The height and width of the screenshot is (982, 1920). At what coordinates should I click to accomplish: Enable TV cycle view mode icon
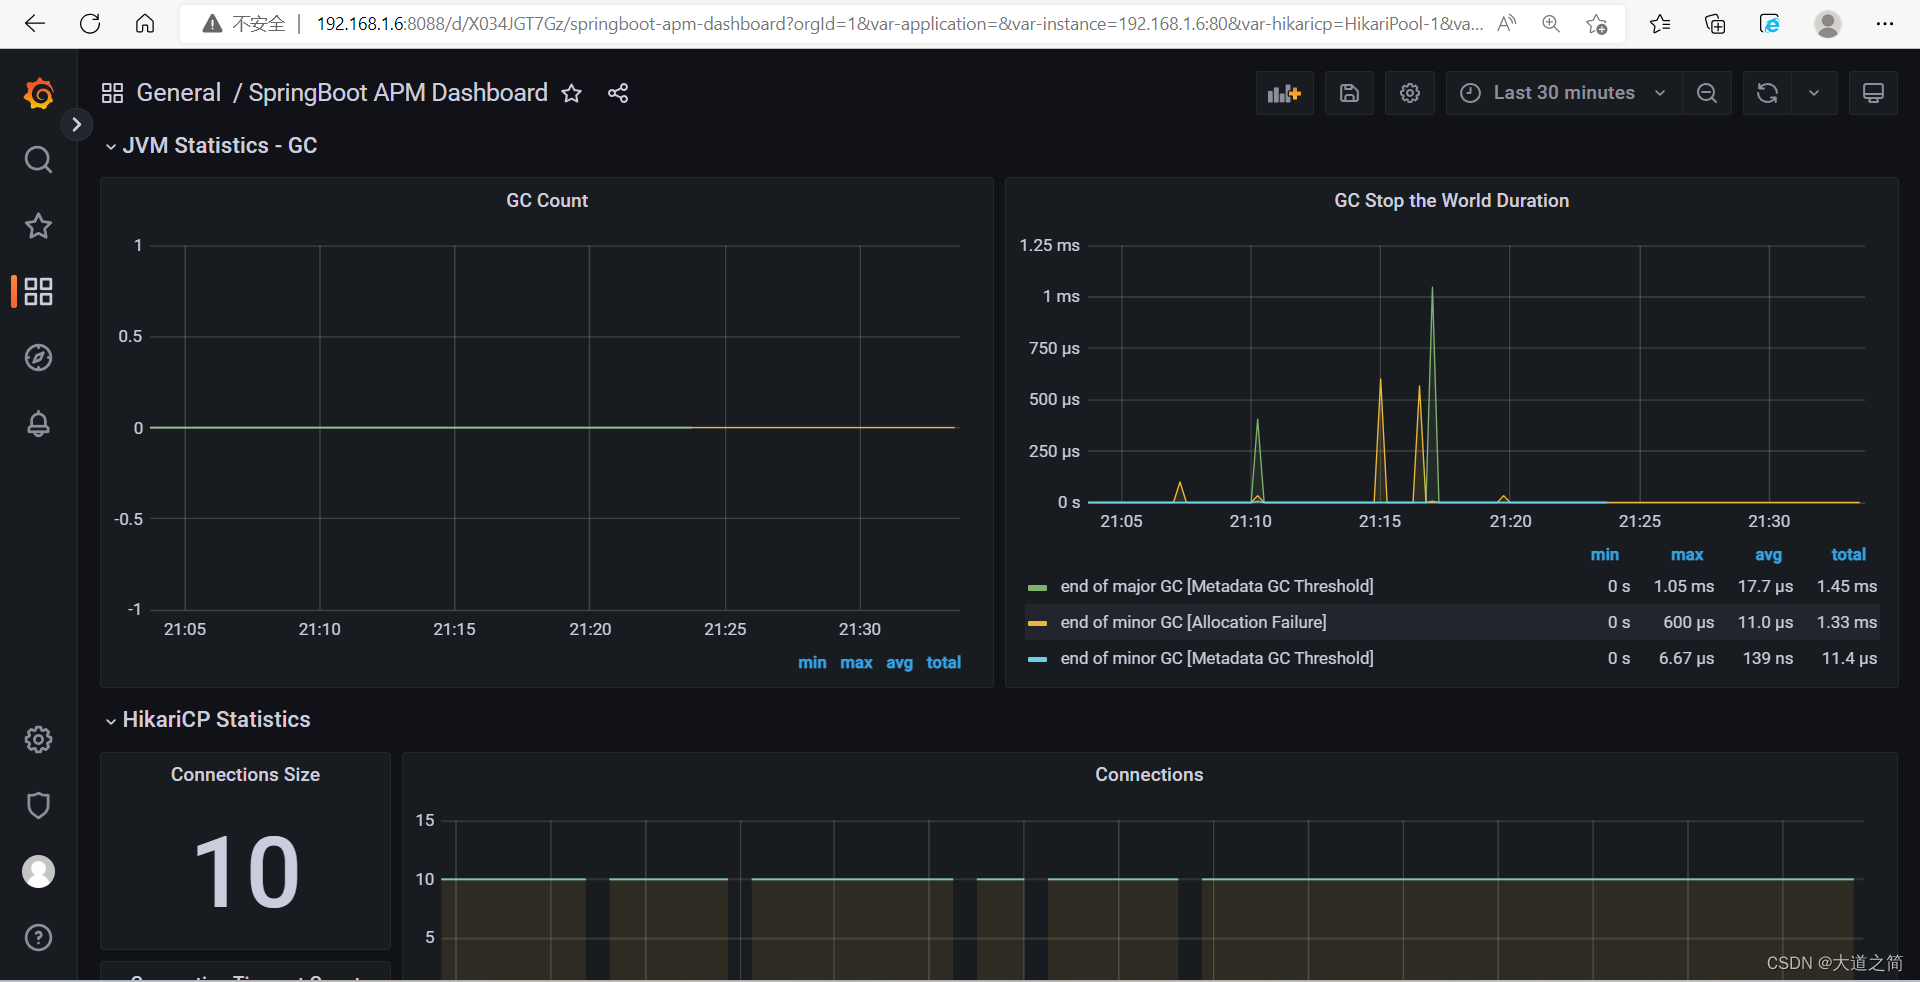tap(1873, 92)
